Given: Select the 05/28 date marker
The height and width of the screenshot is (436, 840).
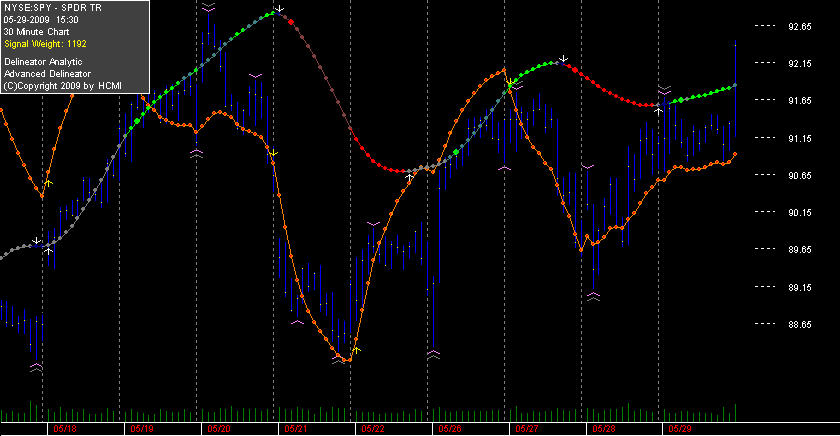Looking at the screenshot, I should click(604, 429).
